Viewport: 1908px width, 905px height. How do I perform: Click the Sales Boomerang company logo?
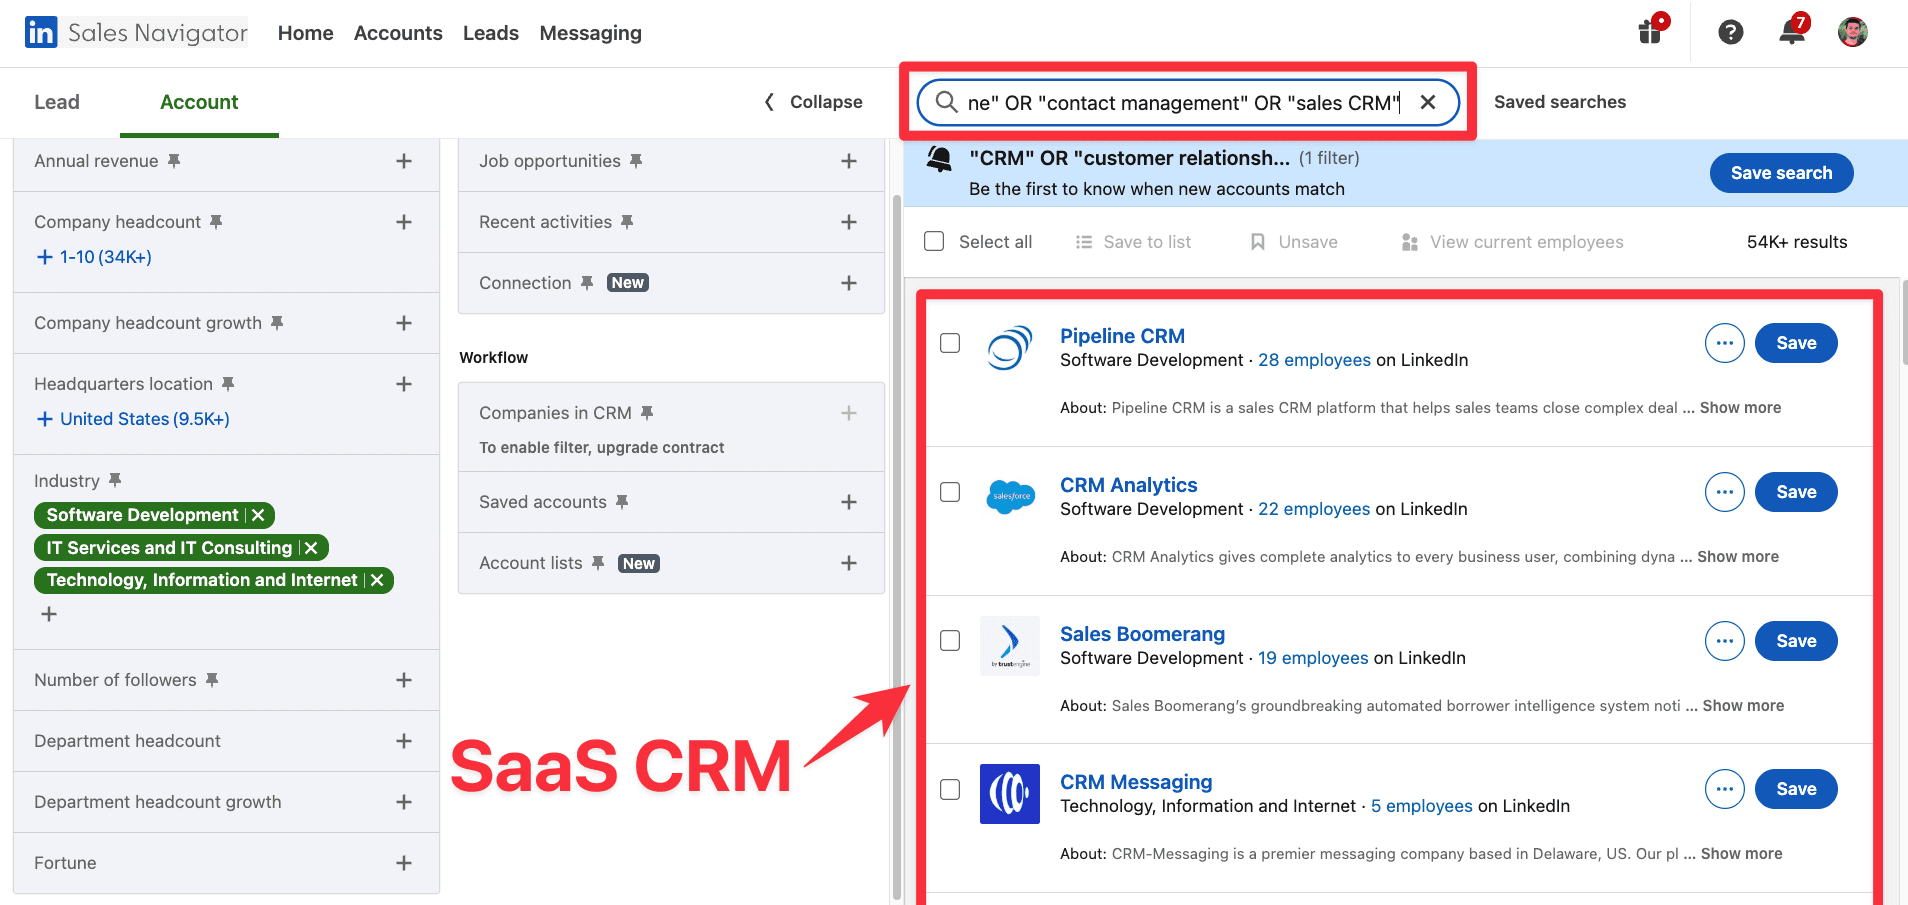1010,646
